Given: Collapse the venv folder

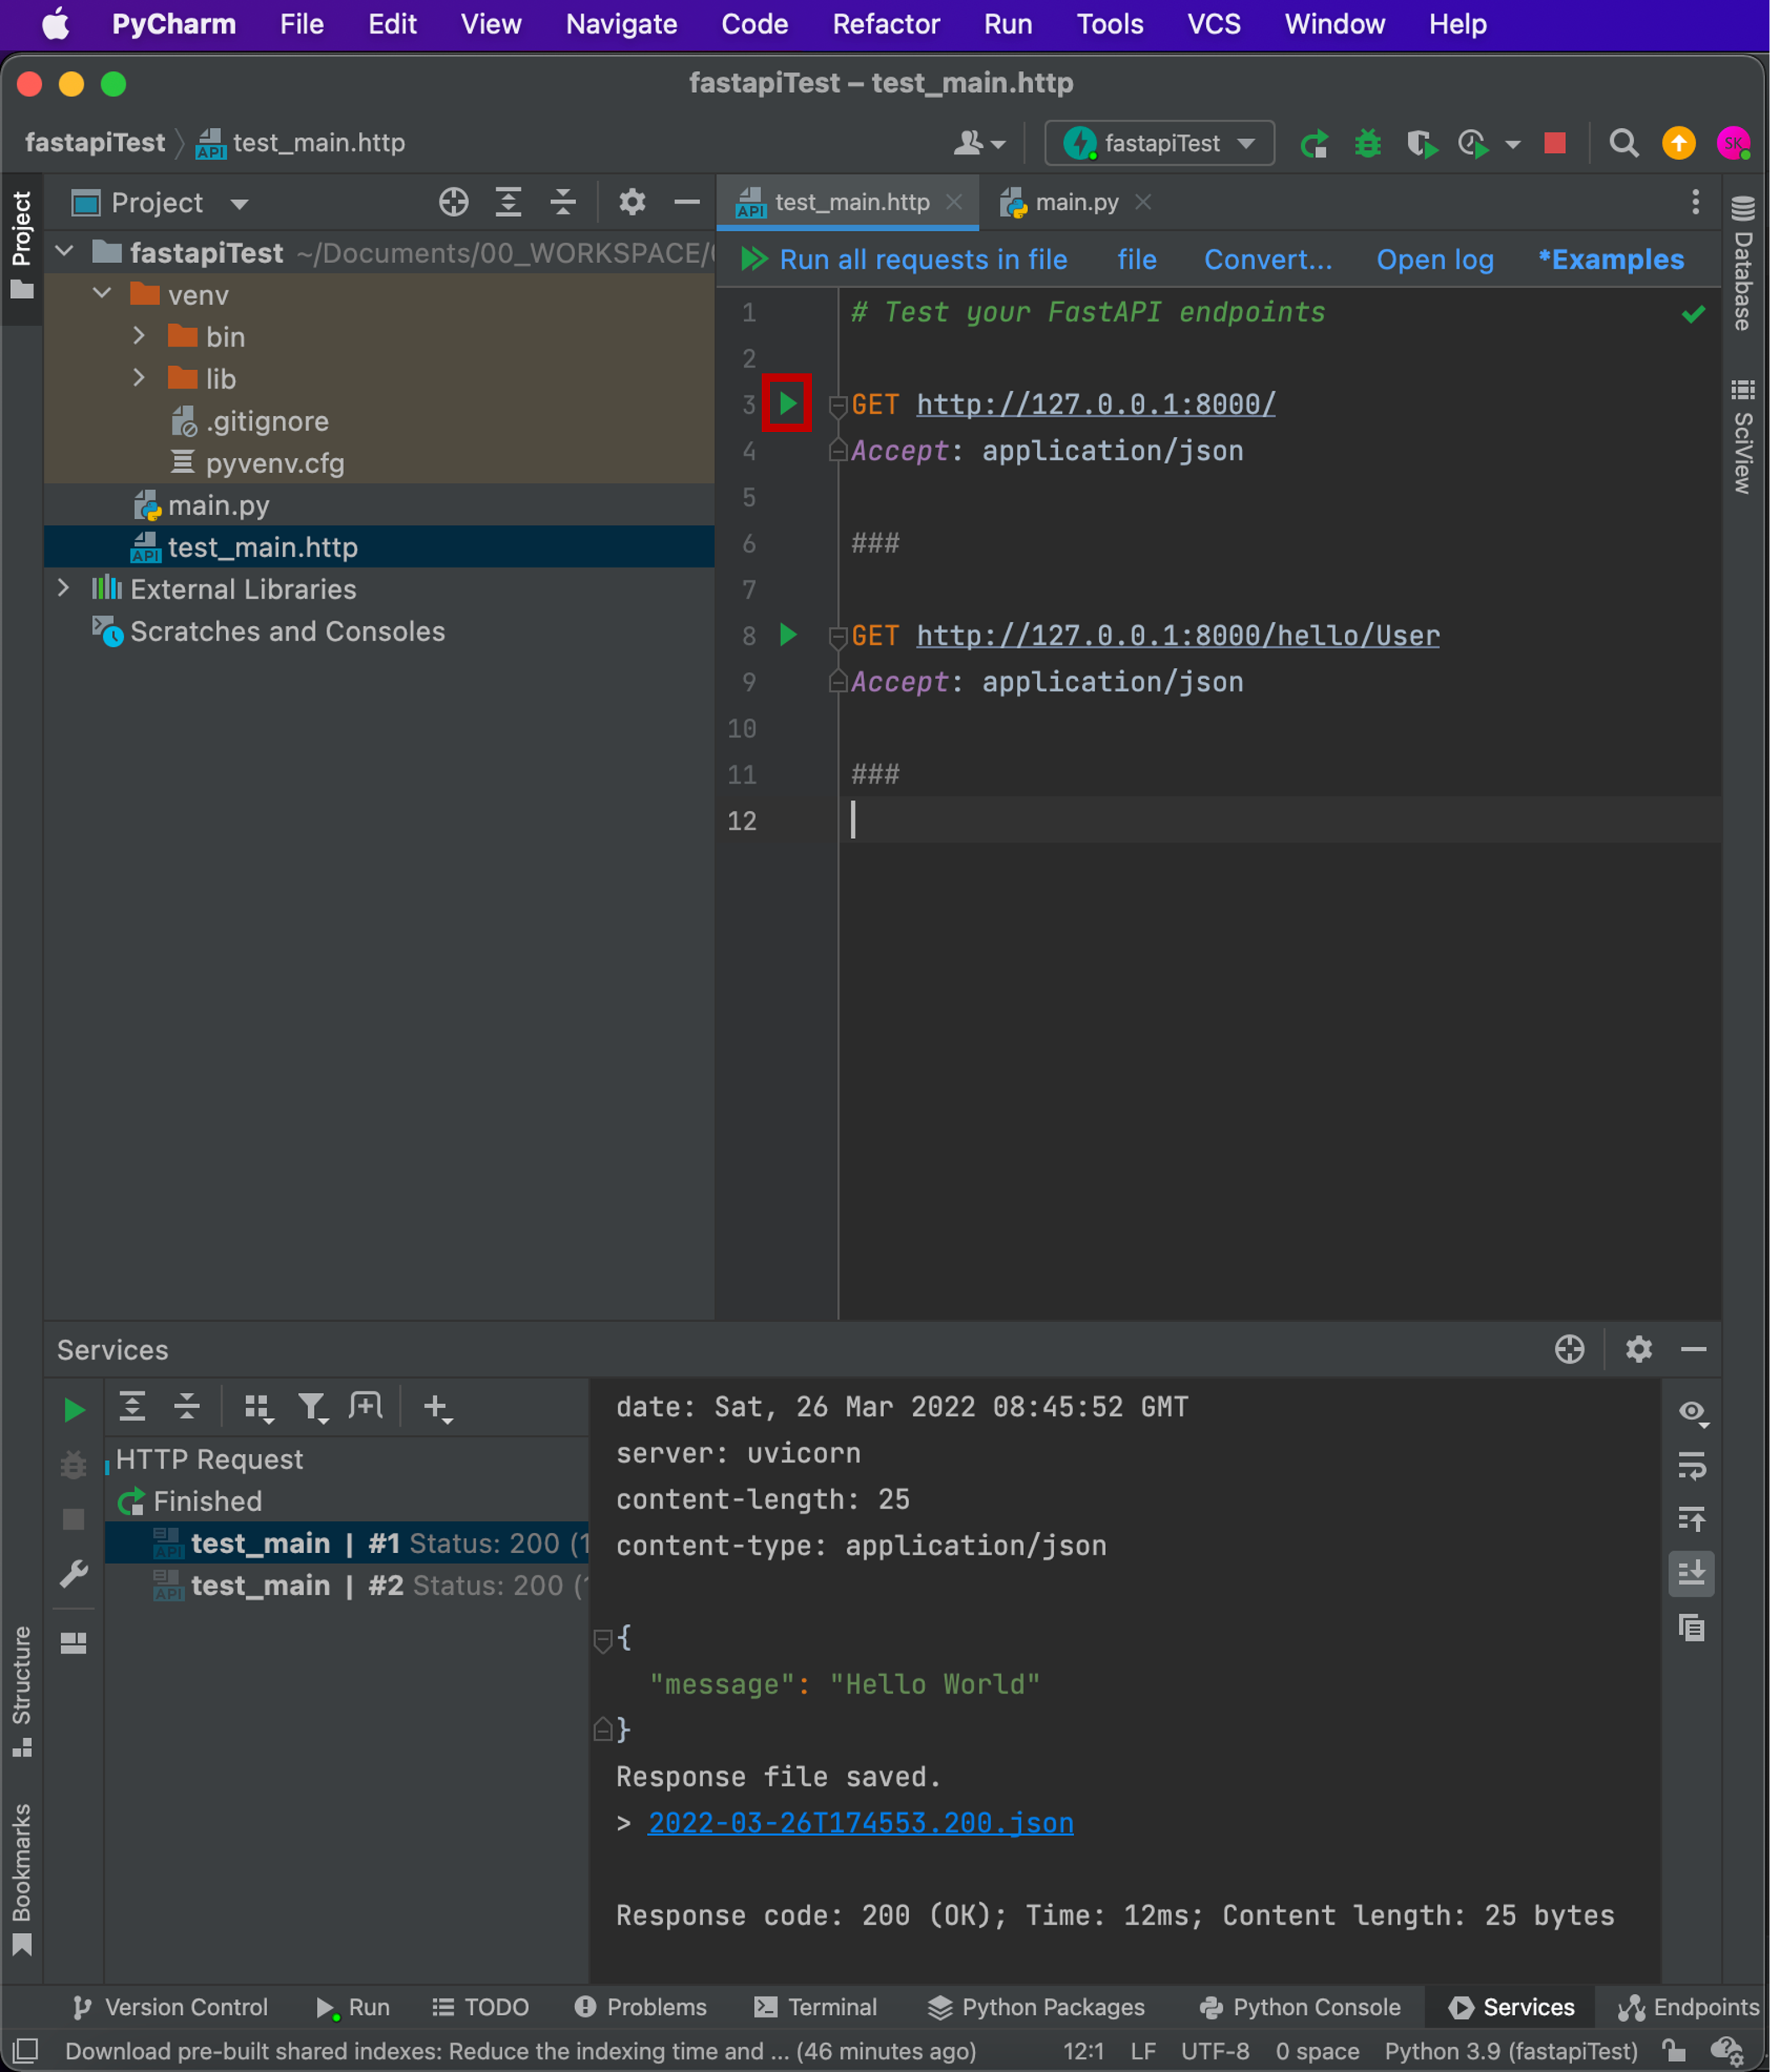Looking at the screenshot, I should pos(102,295).
